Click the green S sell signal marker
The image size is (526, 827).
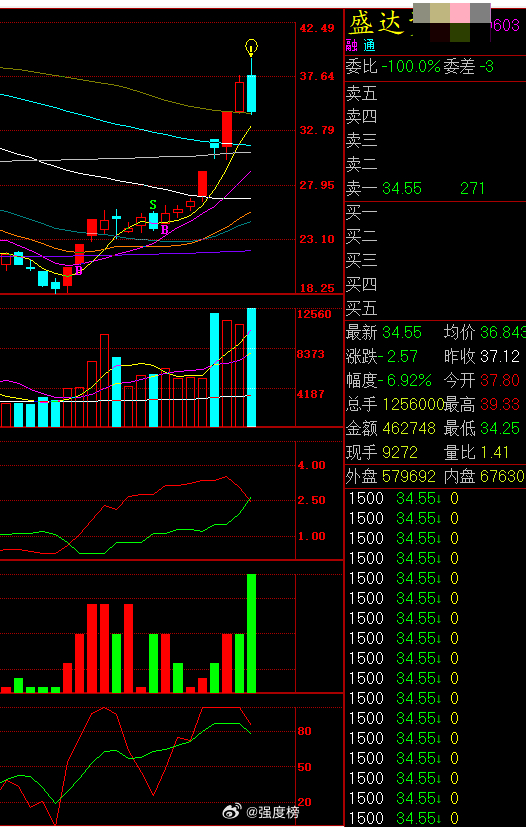[153, 204]
